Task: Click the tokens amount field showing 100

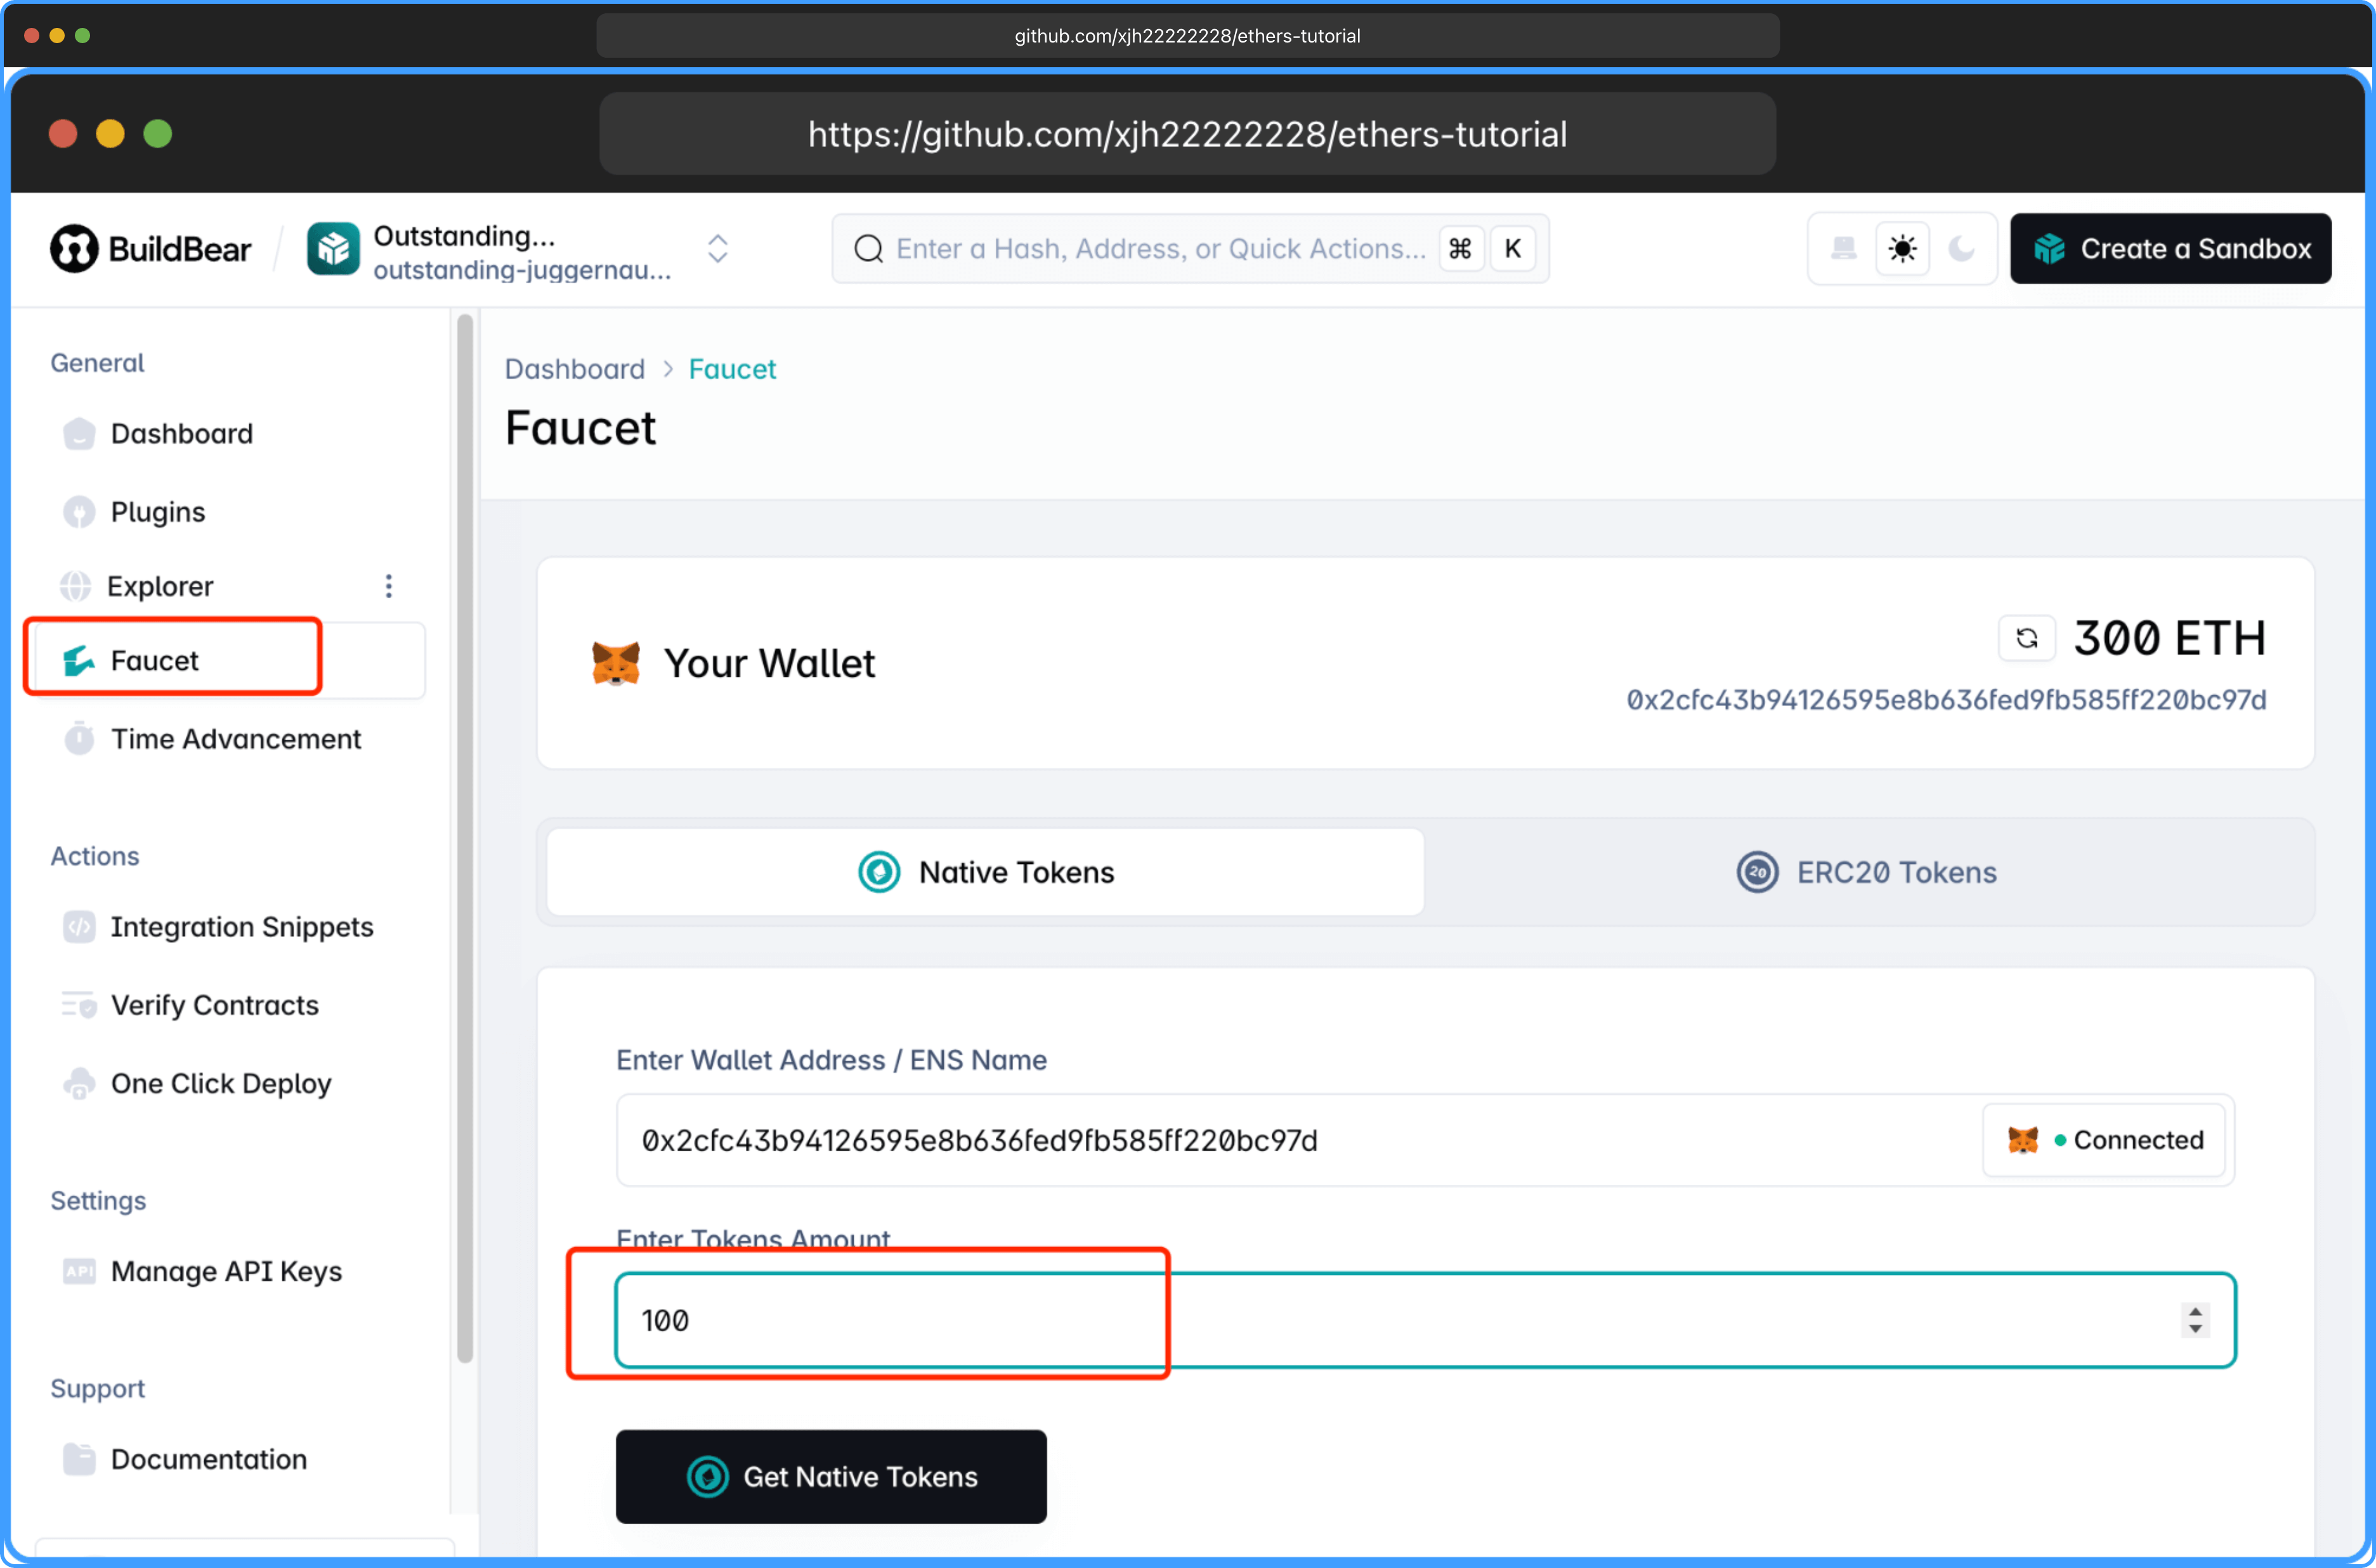Action: [1425, 1320]
